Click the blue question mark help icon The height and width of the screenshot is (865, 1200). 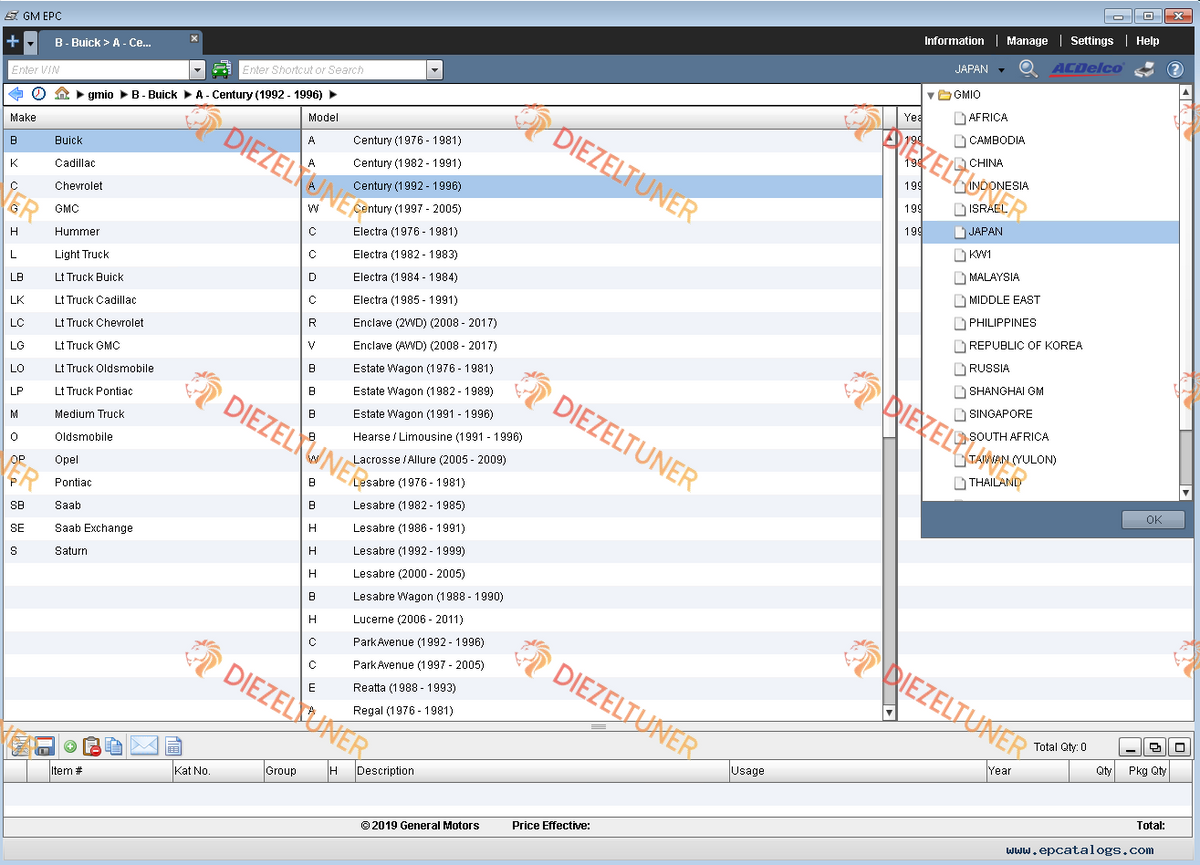pos(1175,69)
